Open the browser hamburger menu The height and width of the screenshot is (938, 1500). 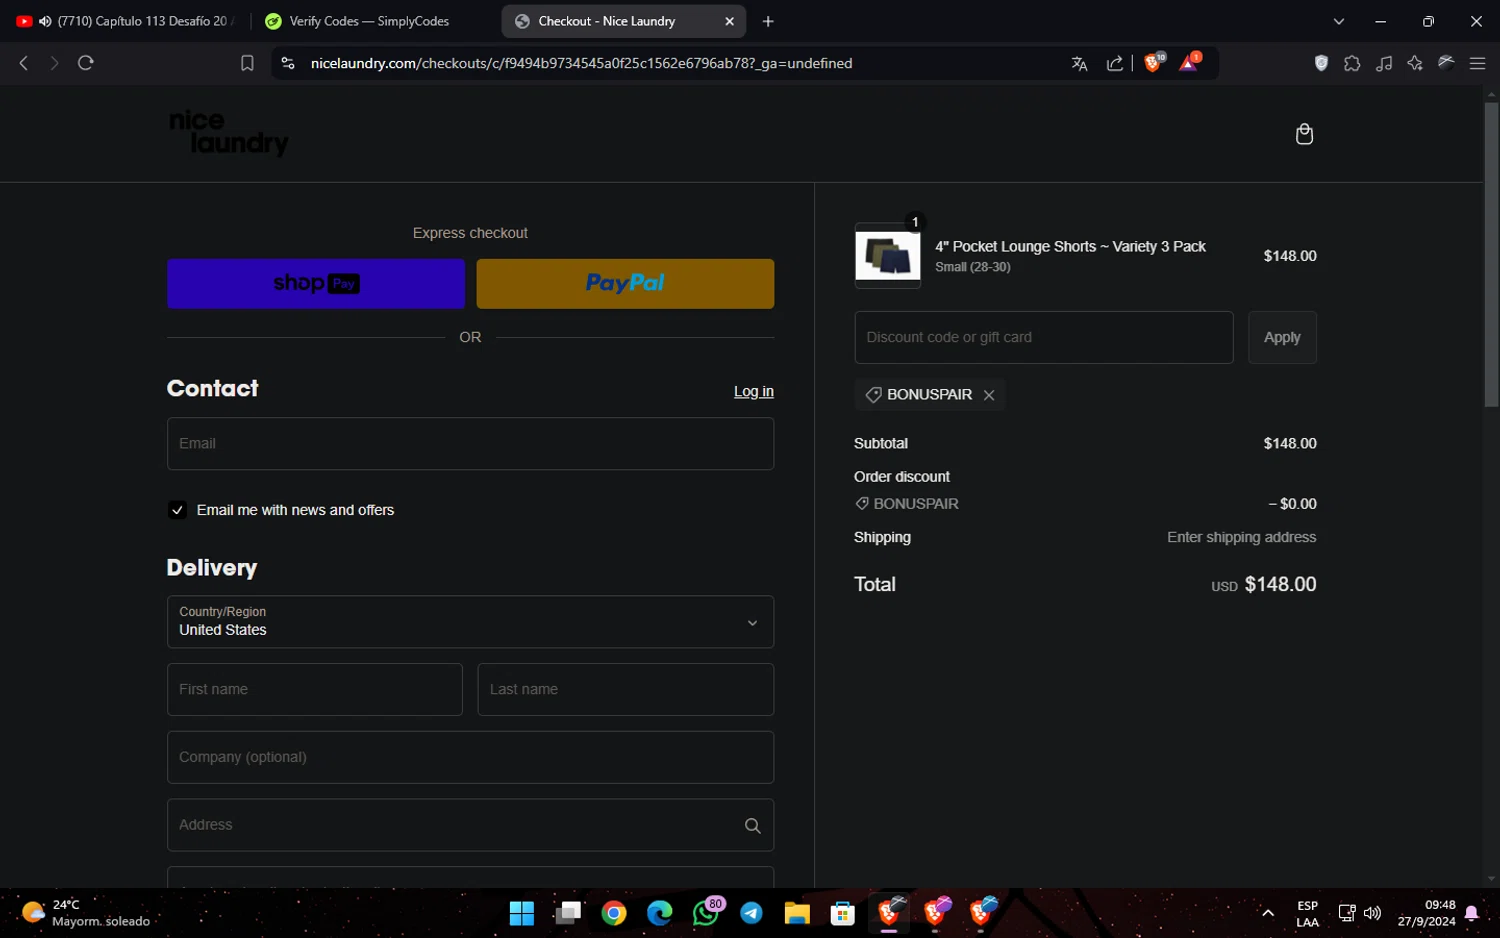[x=1477, y=63]
